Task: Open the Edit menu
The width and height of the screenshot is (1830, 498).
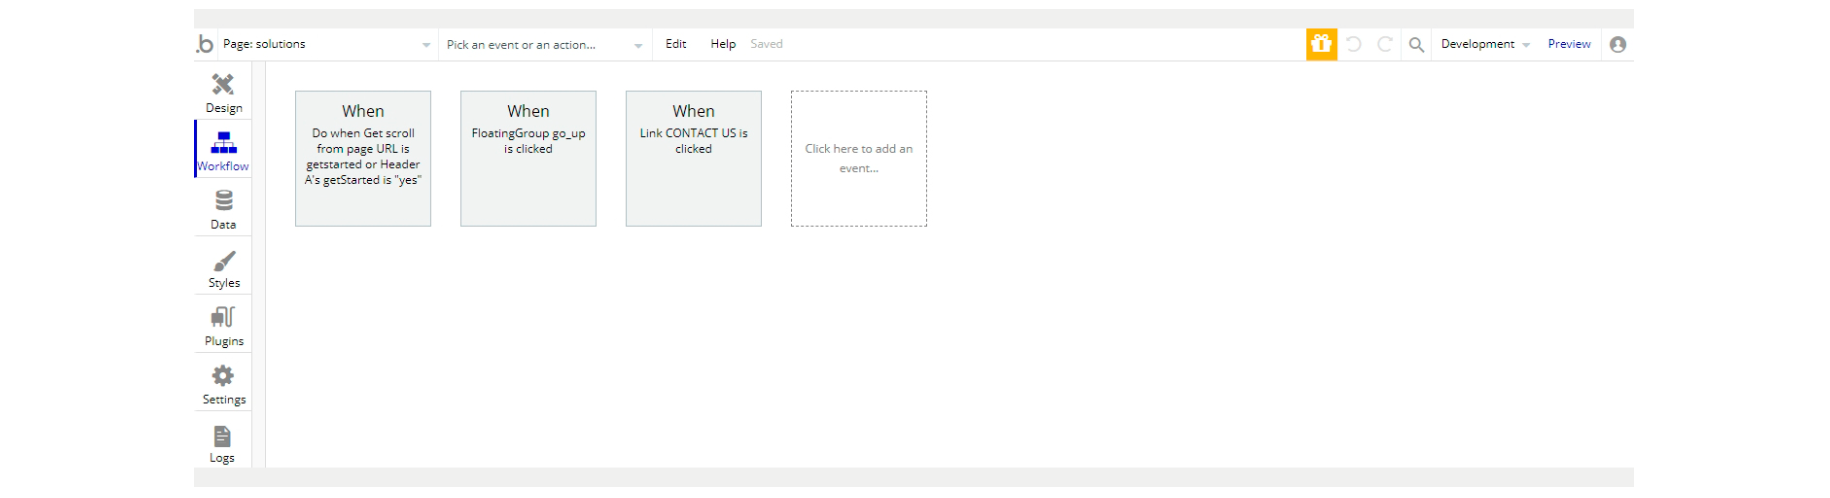Action: coord(676,44)
